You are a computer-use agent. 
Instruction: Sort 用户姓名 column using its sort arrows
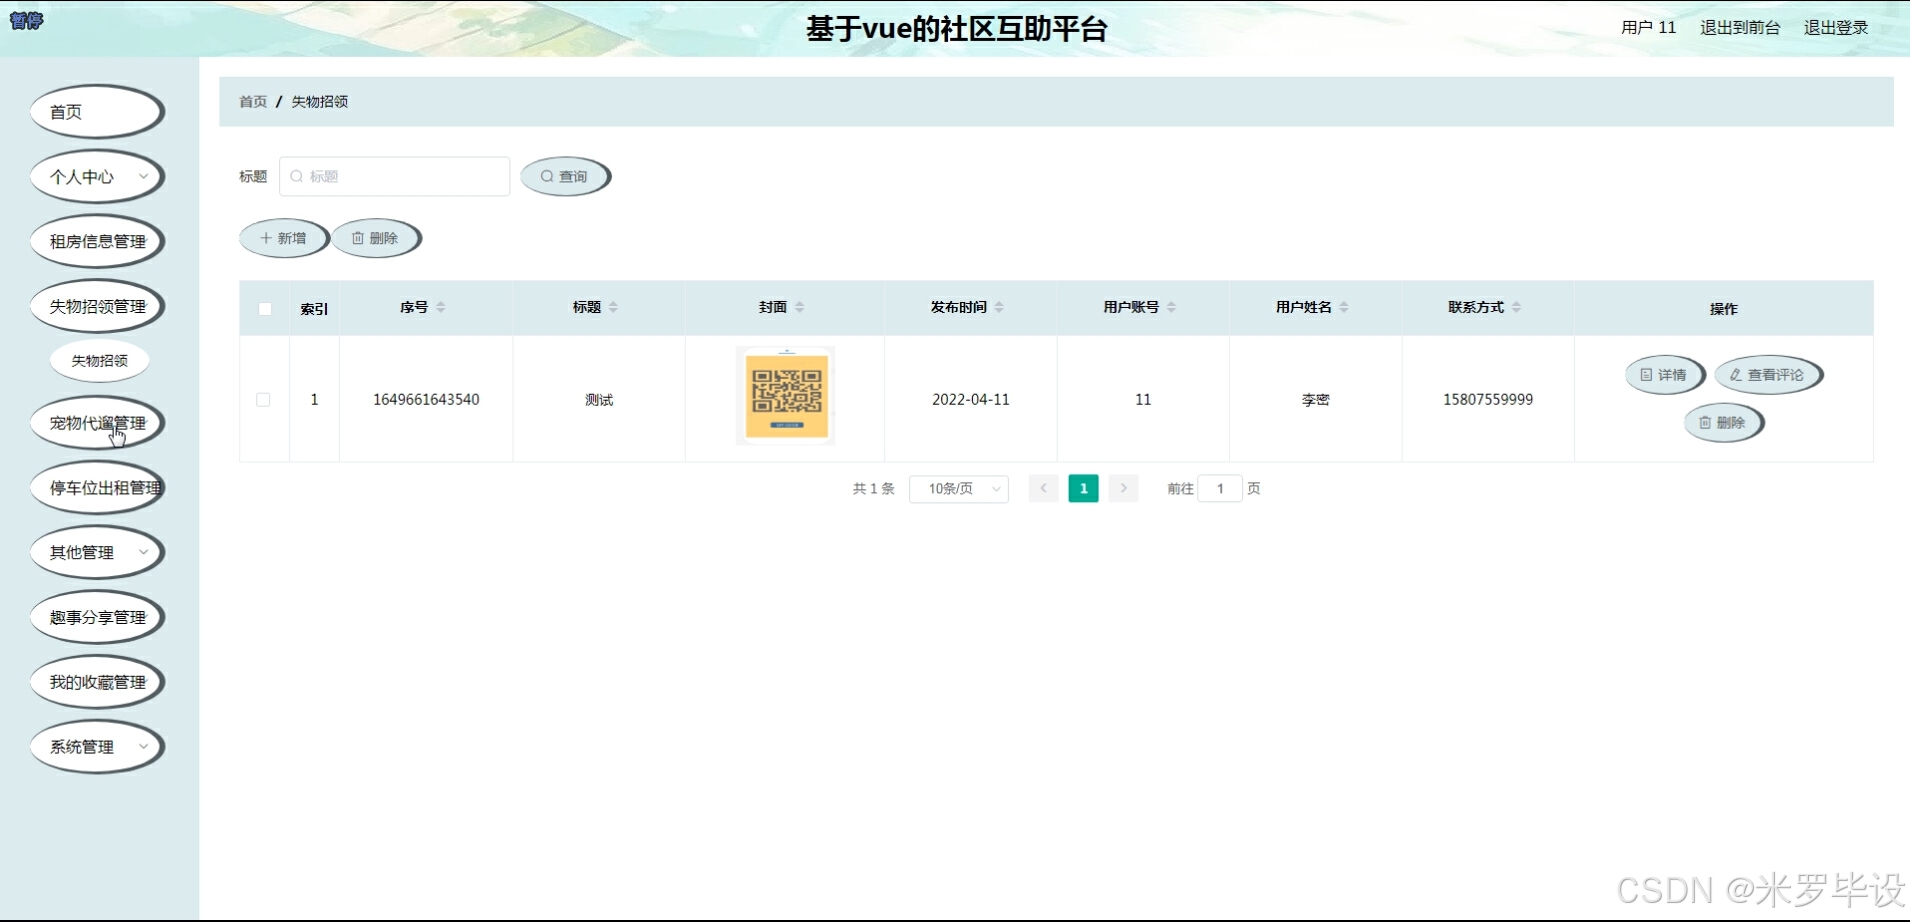point(1344,307)
